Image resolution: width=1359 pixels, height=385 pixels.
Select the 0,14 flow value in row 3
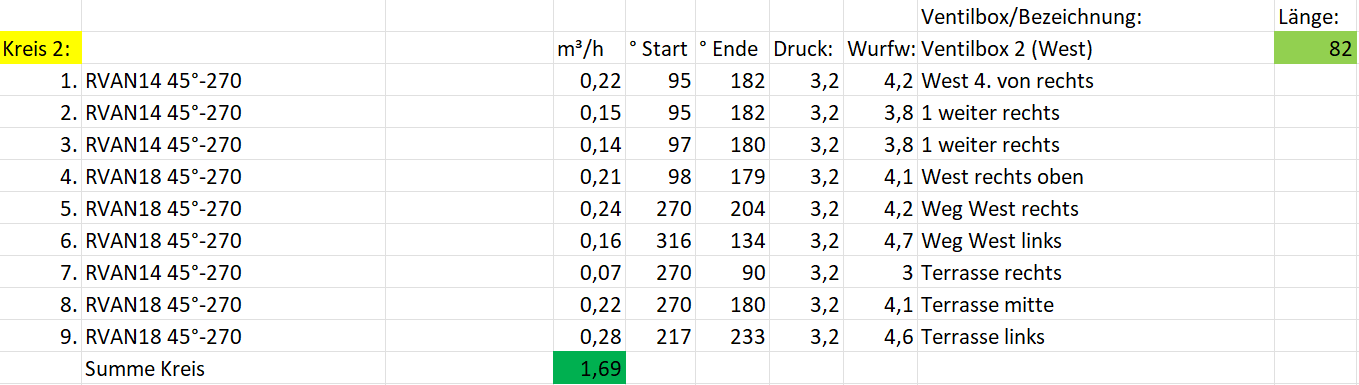coord(589,144)
